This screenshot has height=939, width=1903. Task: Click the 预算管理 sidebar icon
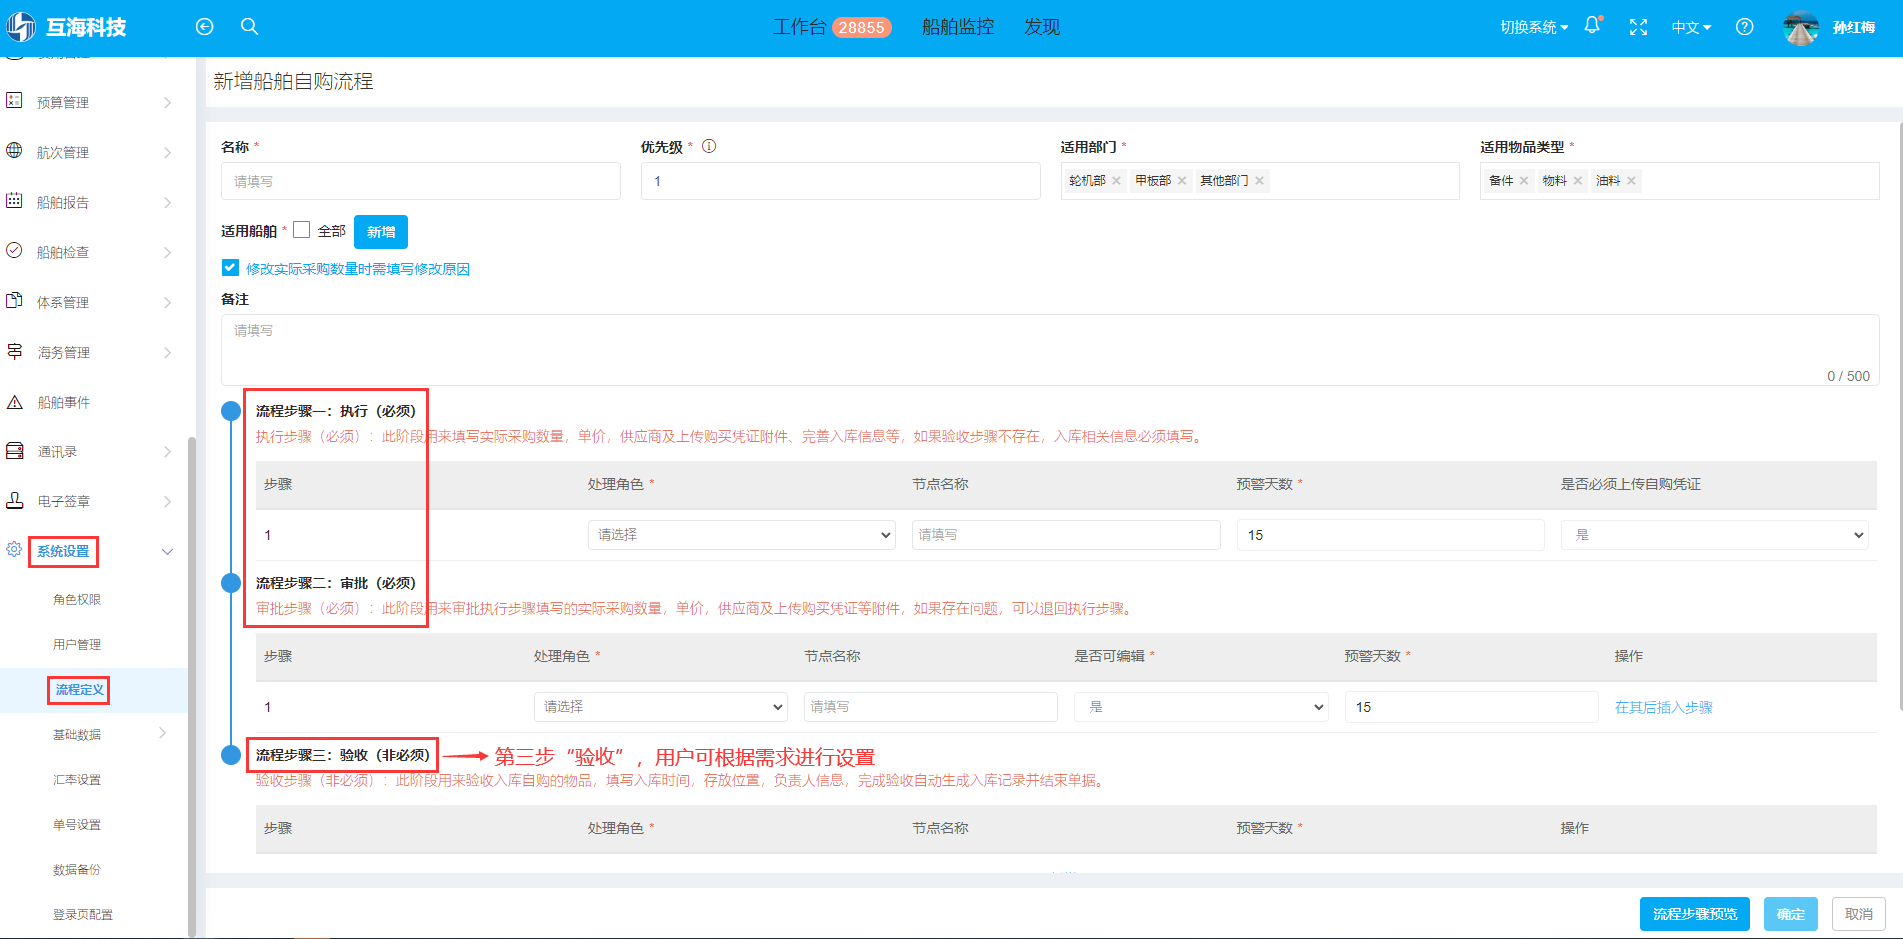click(14, 100)
